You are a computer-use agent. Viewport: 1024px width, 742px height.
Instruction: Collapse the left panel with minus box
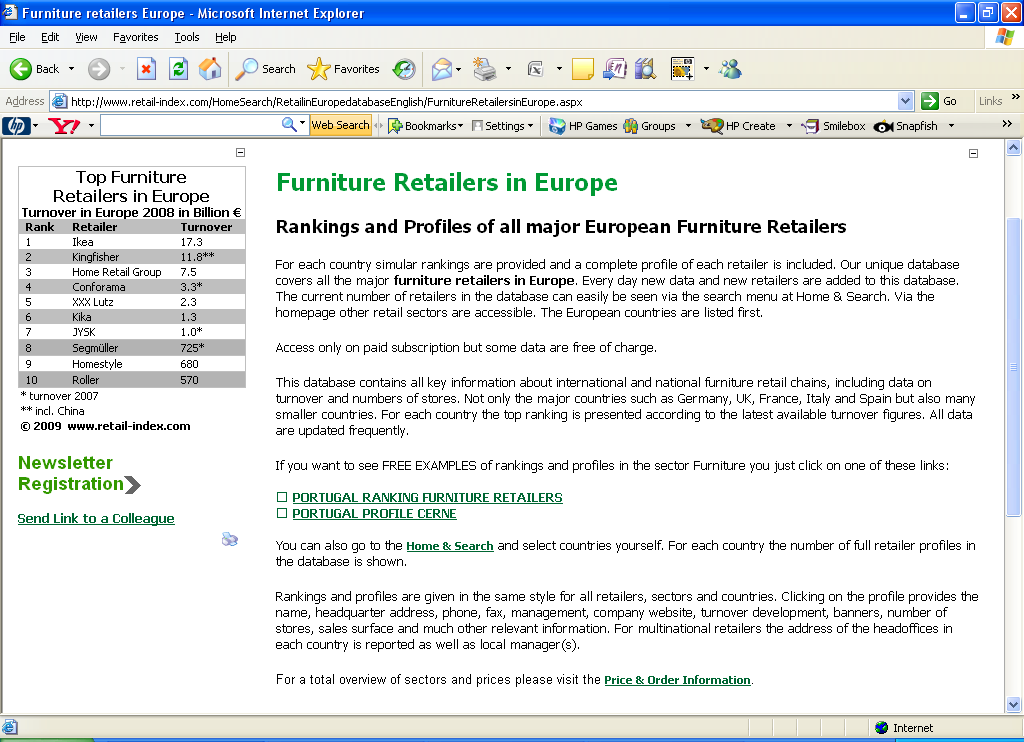pos(240,153)
